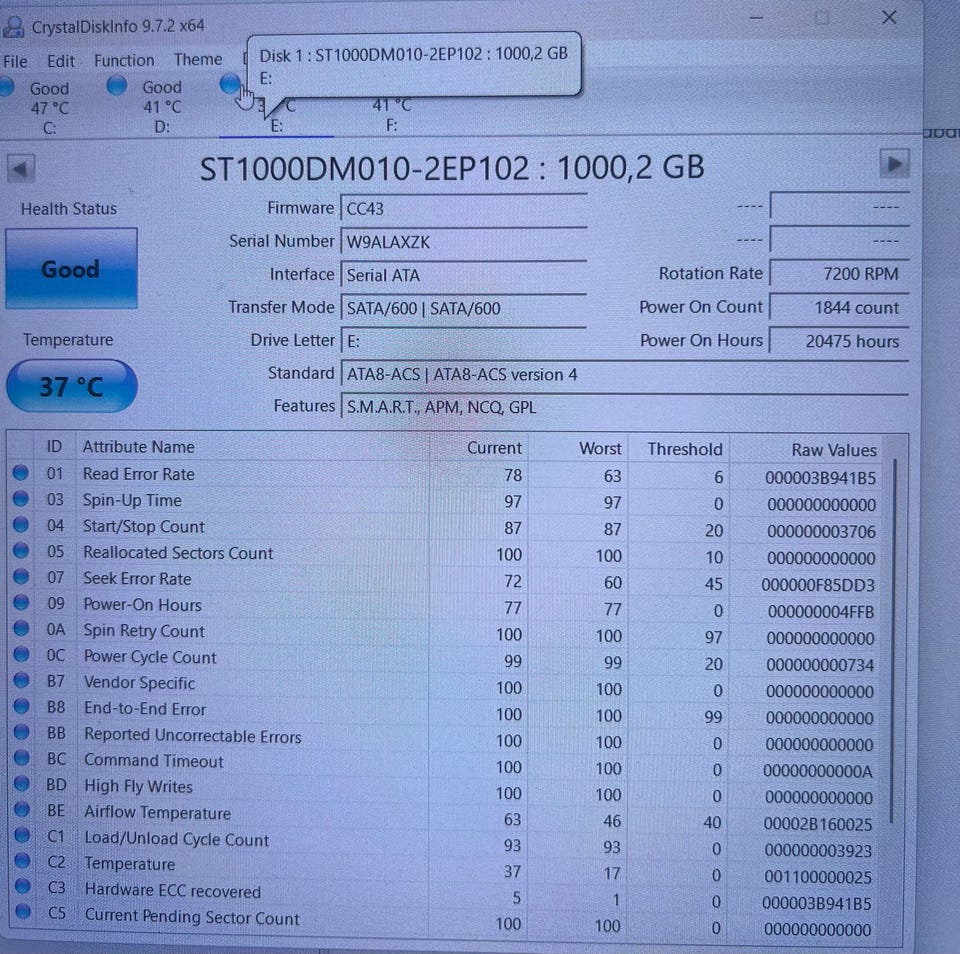This screenshot has height=954, width=960.
Task: Click status icon for Reported Uncorrectable Errors
Action: 22,732
